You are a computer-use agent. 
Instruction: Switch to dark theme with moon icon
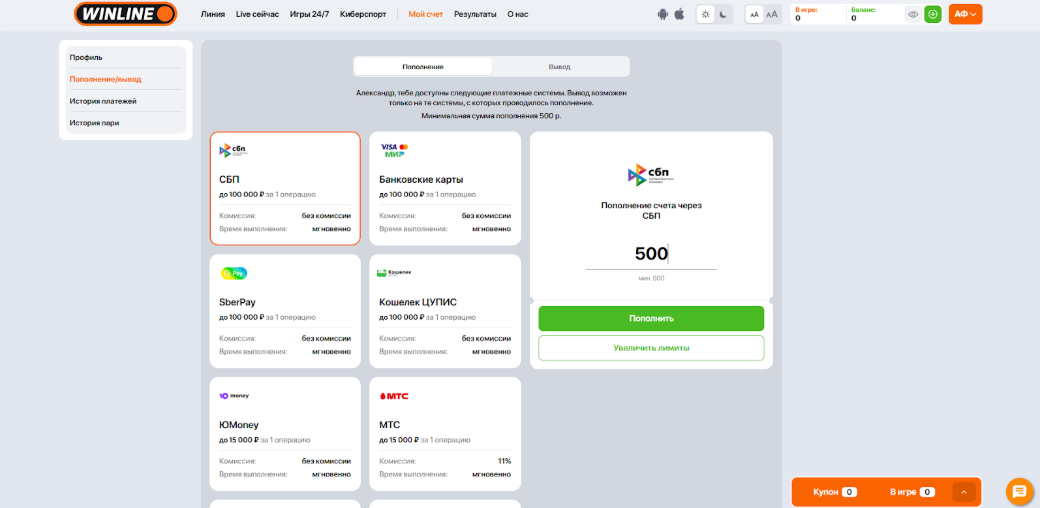click(723, 14)
